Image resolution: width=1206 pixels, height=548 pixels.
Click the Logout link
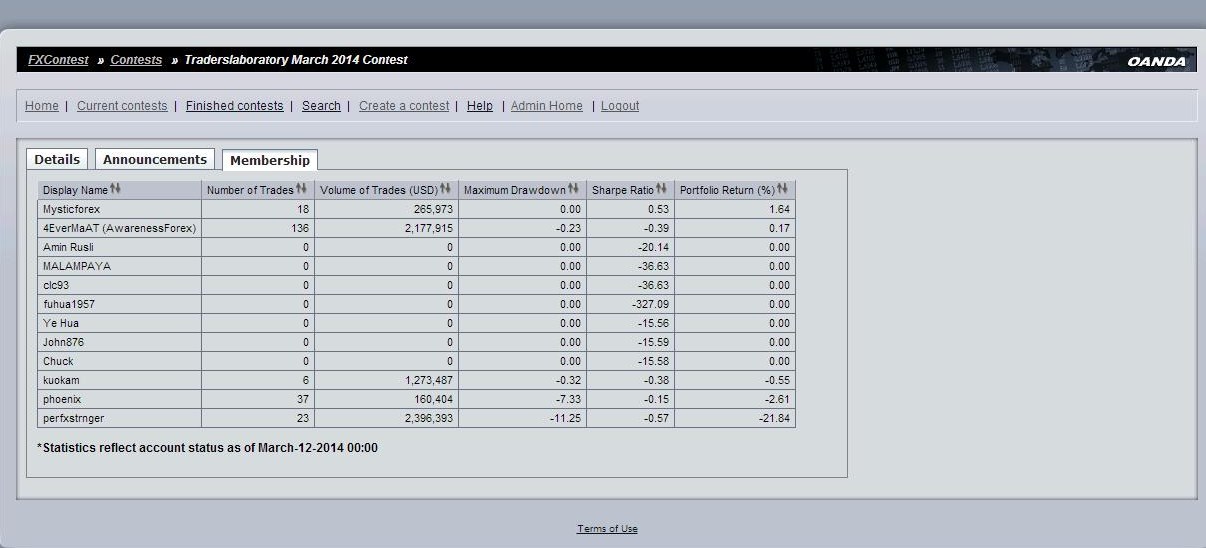(620, 106)
